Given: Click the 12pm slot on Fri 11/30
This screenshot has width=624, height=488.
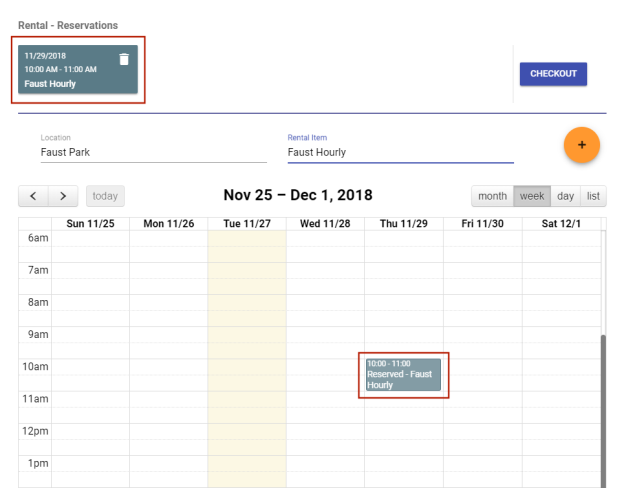Looking at the screenshot, I should point(482,431).
